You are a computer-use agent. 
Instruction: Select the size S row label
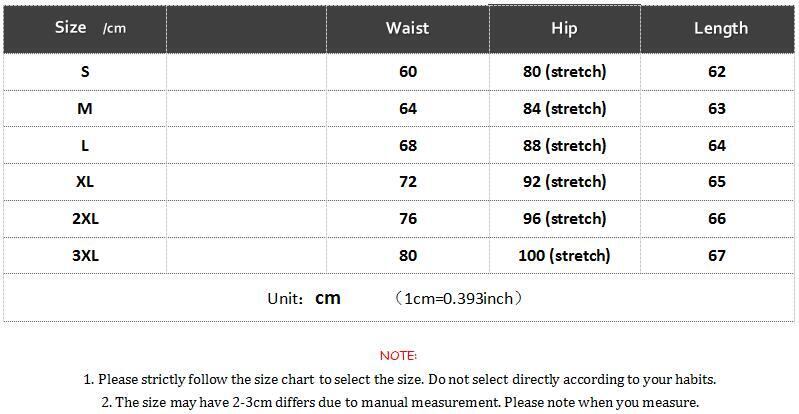click(85, 72)
